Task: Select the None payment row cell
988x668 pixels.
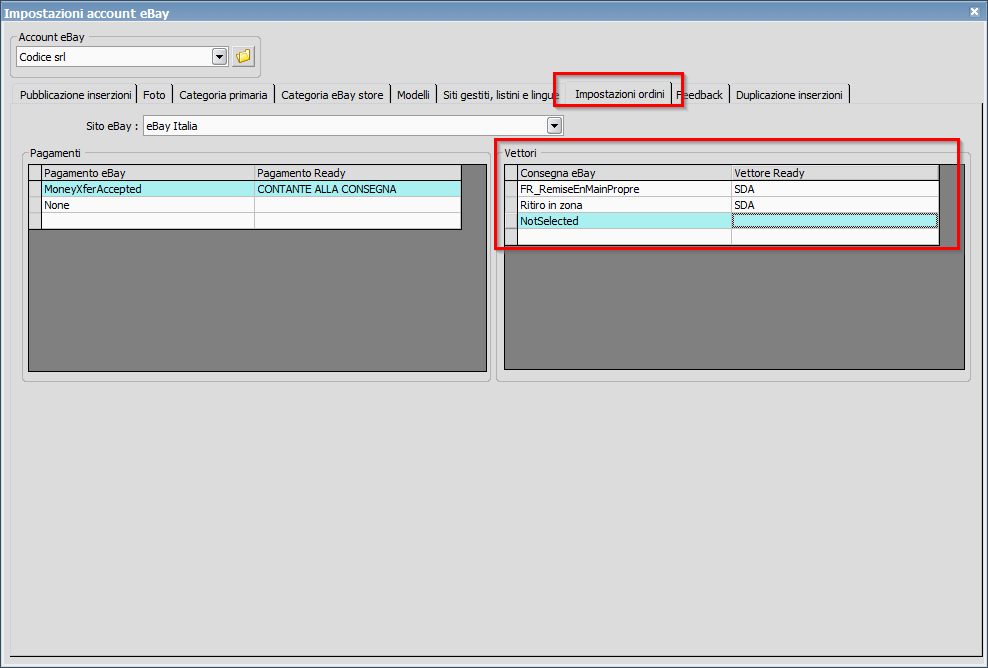Action: click(148, 205)
